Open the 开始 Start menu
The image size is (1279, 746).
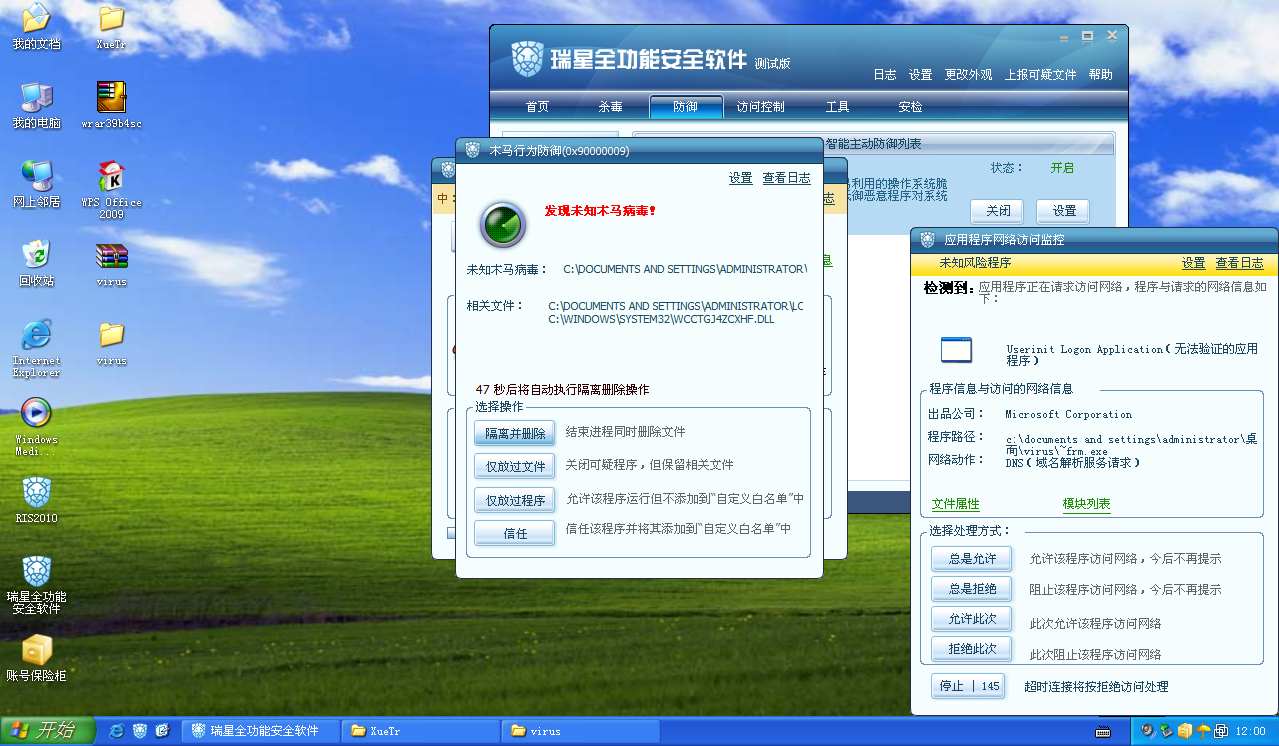tap(48, 731)
